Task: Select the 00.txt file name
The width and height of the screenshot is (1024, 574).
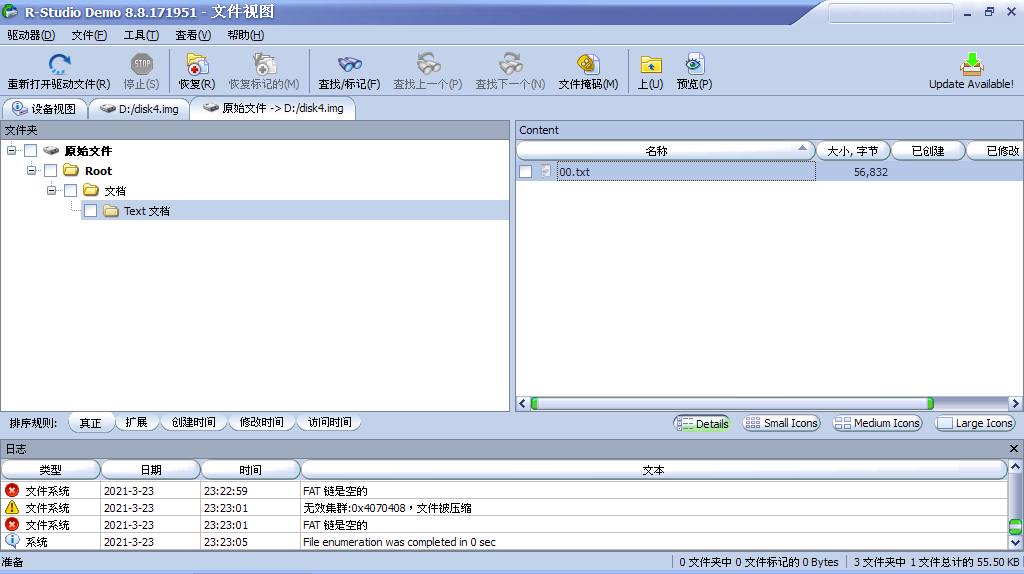Action: [x=575, y=172]
